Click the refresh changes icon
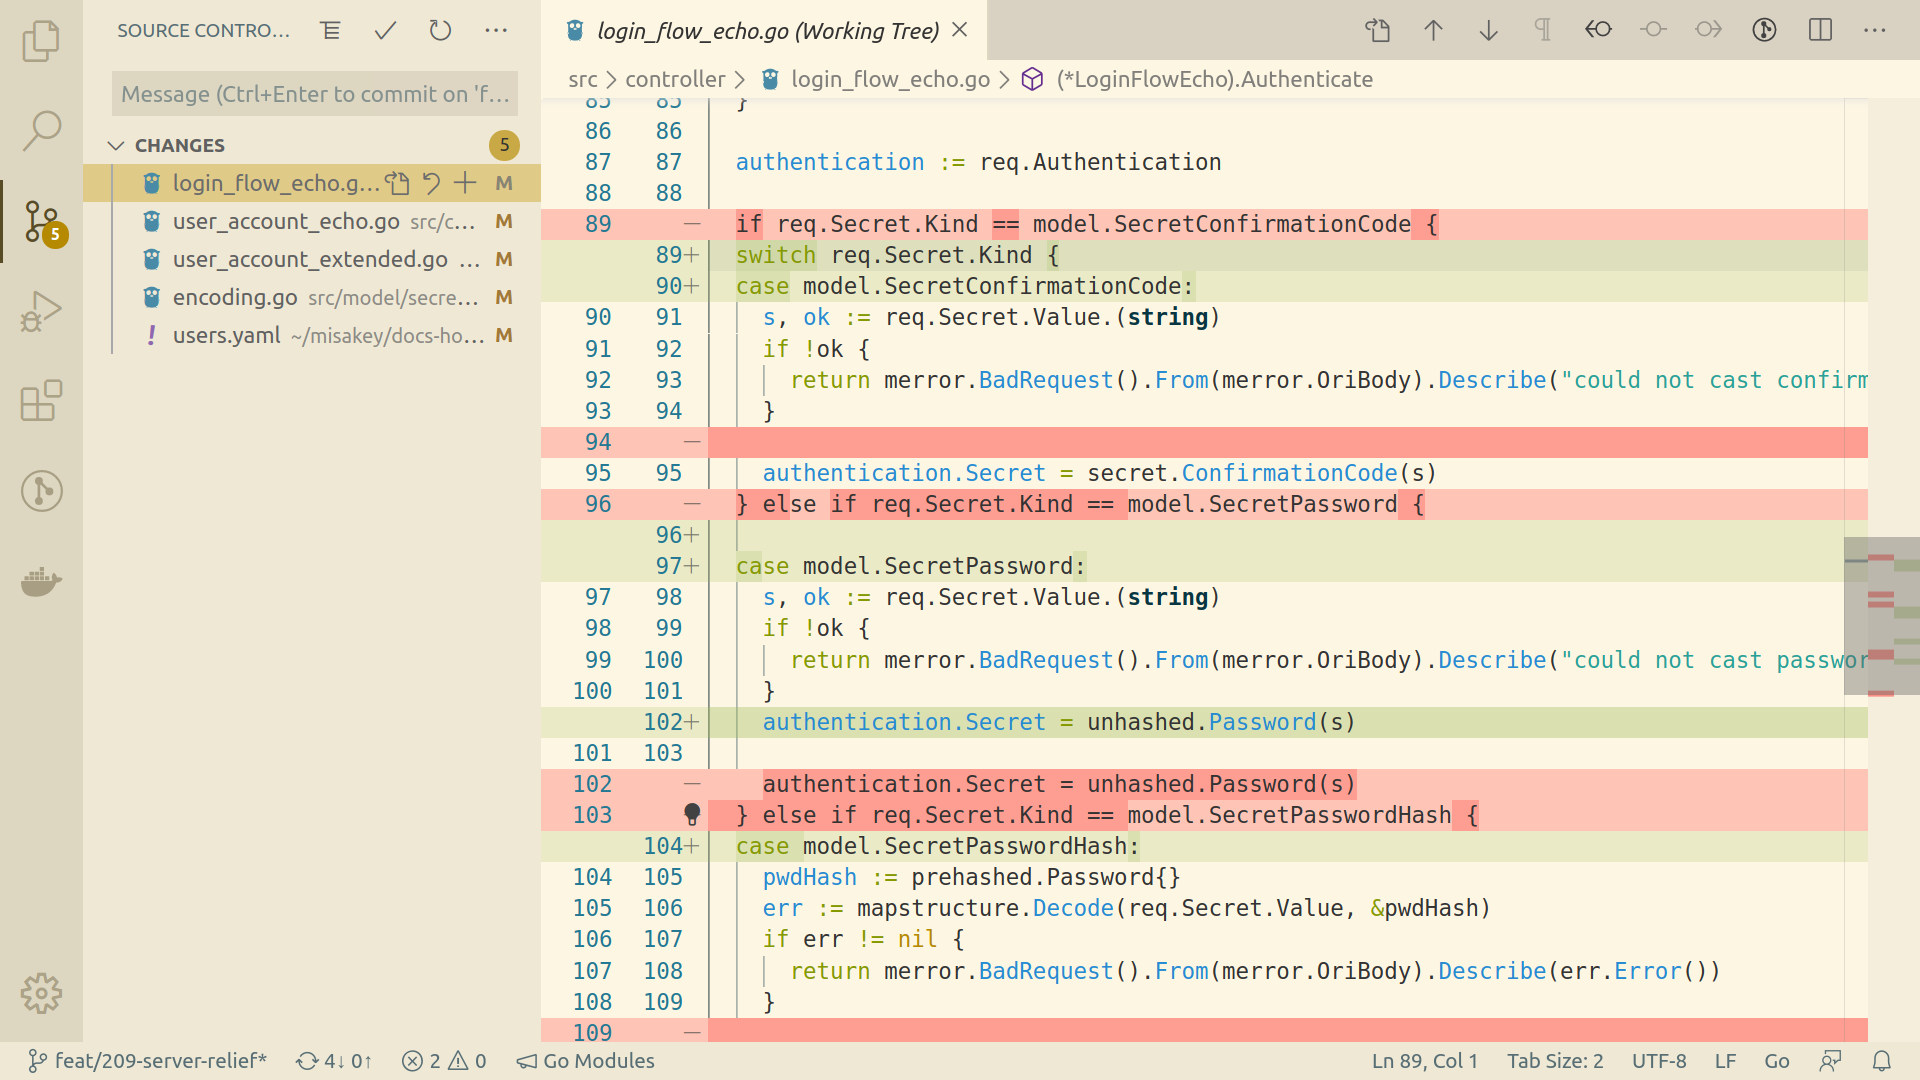The image size is (1920, 1080). point(438,29)
